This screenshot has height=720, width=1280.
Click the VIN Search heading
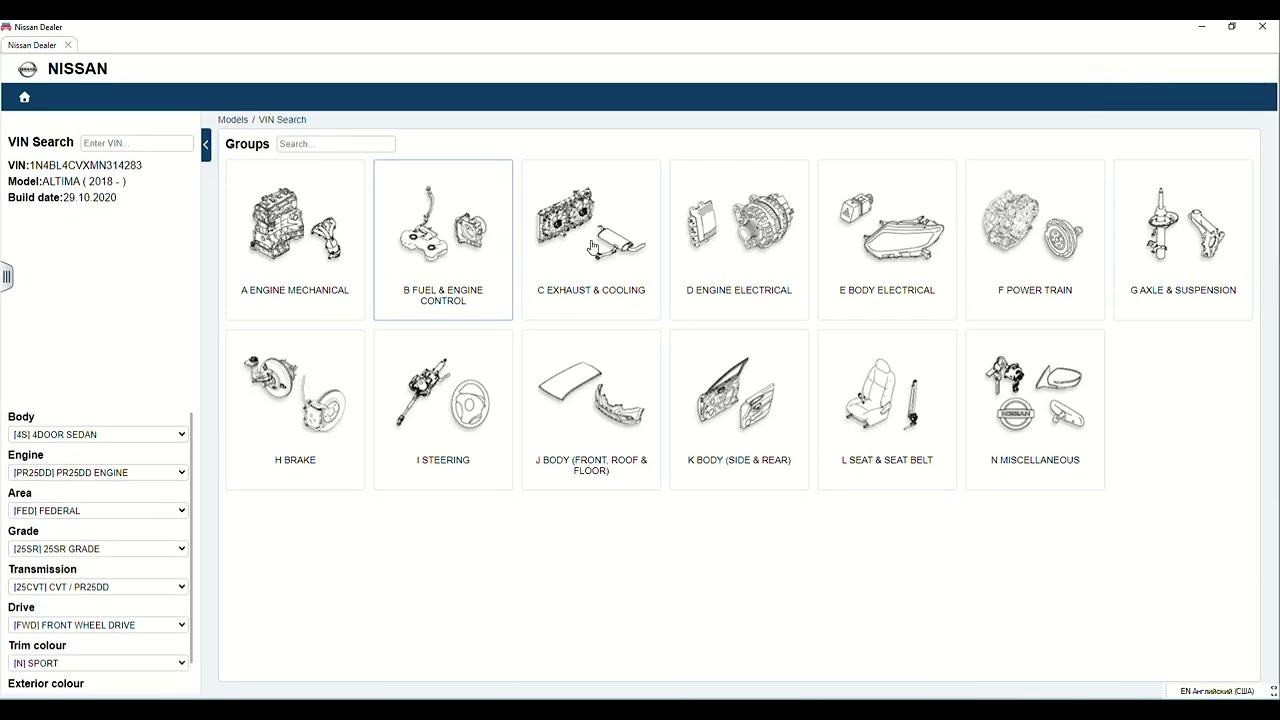click(41, 142)
